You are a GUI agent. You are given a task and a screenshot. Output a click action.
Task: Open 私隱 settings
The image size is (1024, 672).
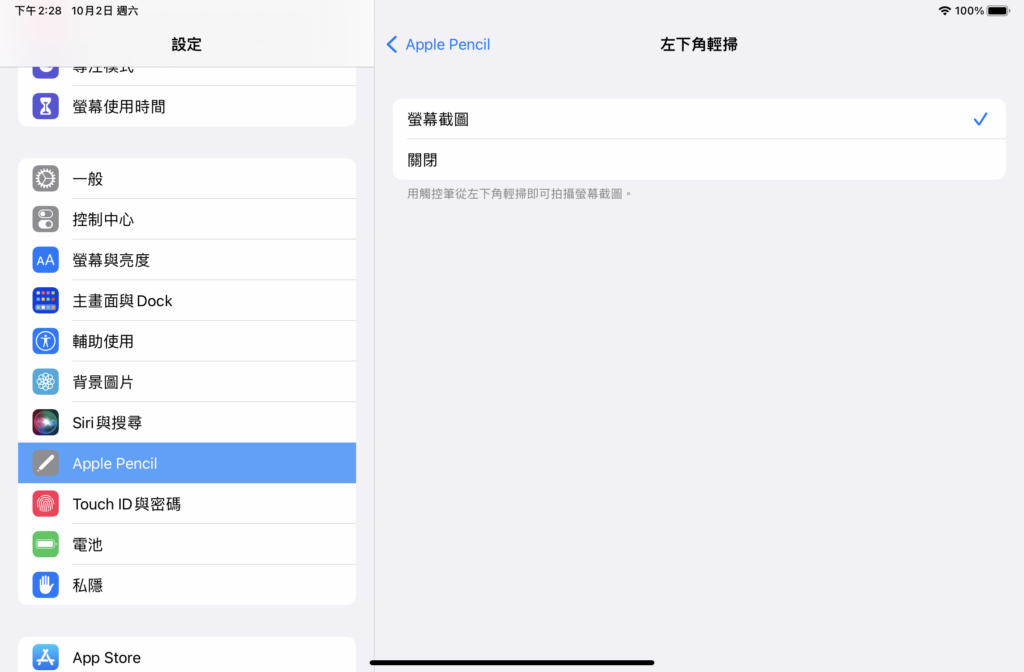coord(187,585)
